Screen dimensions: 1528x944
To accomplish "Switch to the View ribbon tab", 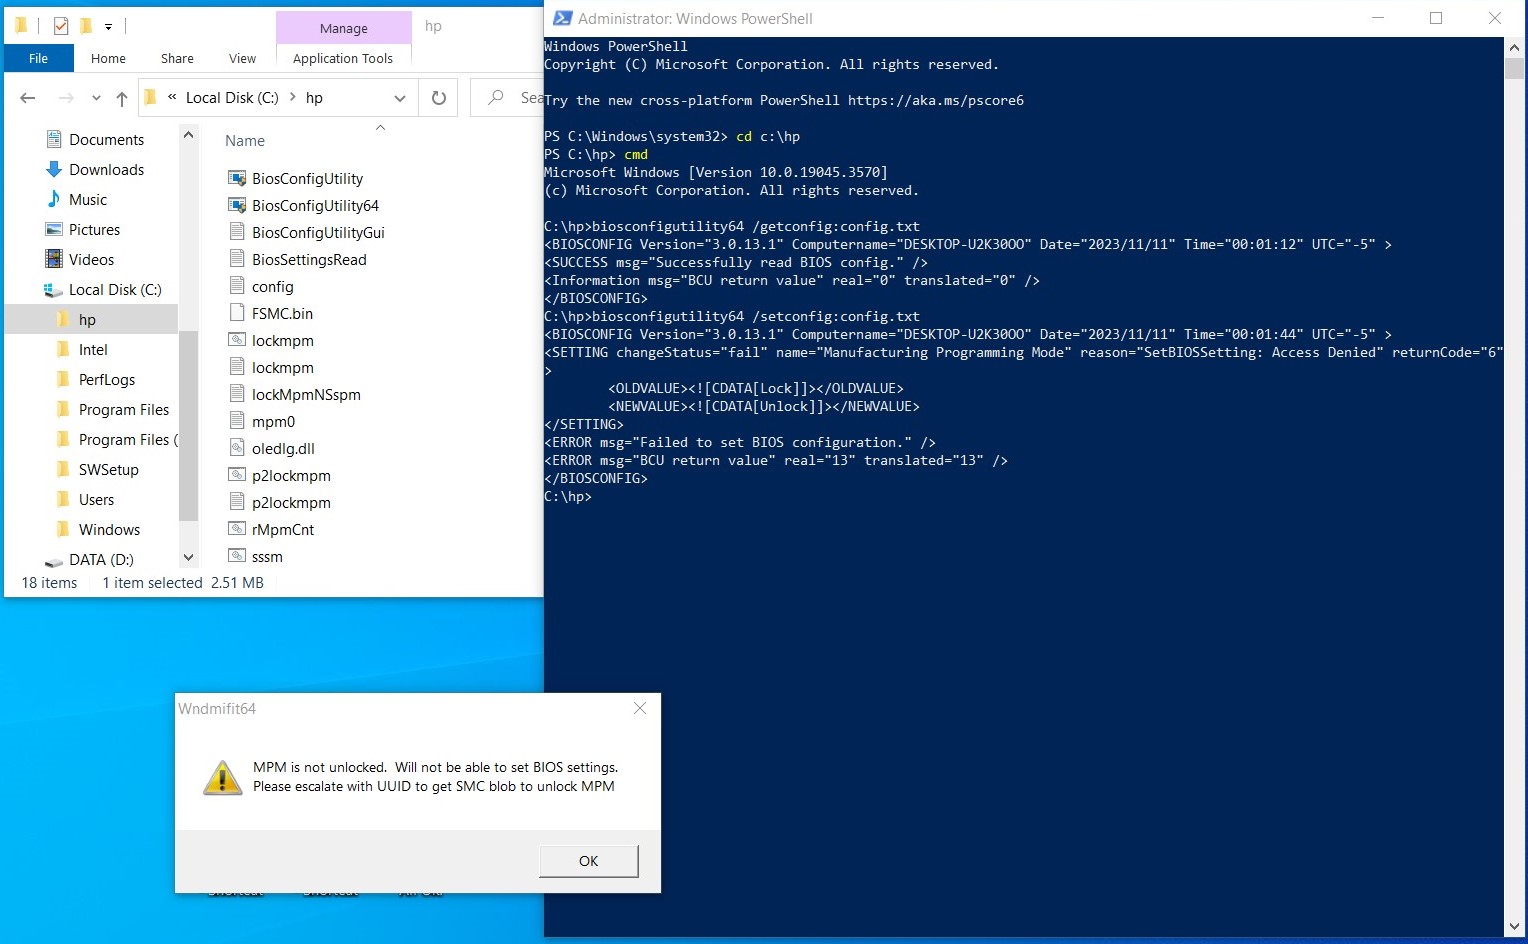I will [x=242, y=58].
